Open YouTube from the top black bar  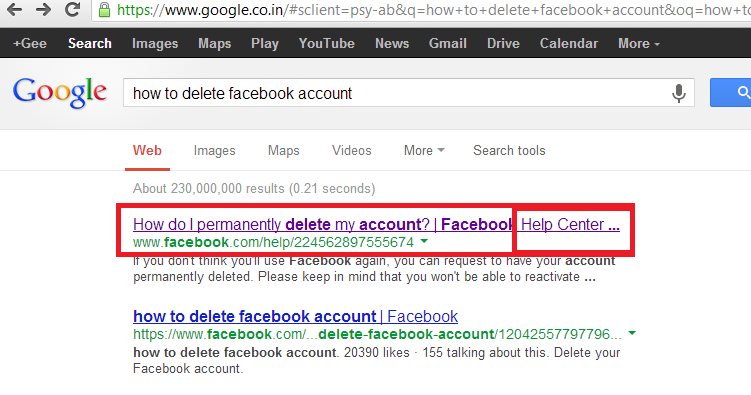pos(327,44)
